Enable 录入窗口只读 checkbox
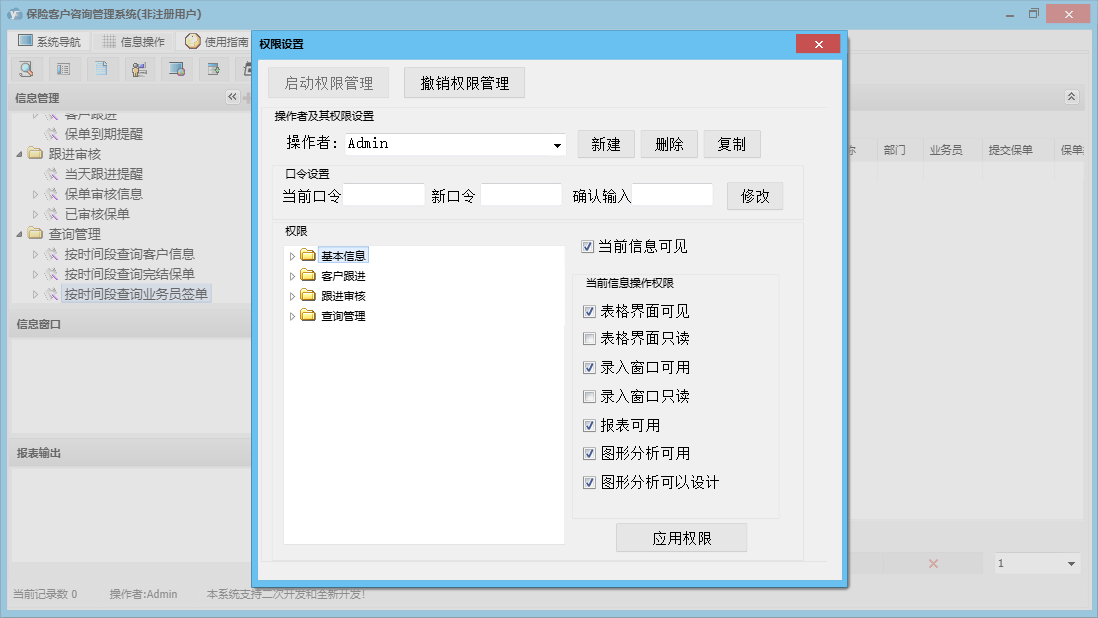 pyautogui.click(x=589, y=397)
